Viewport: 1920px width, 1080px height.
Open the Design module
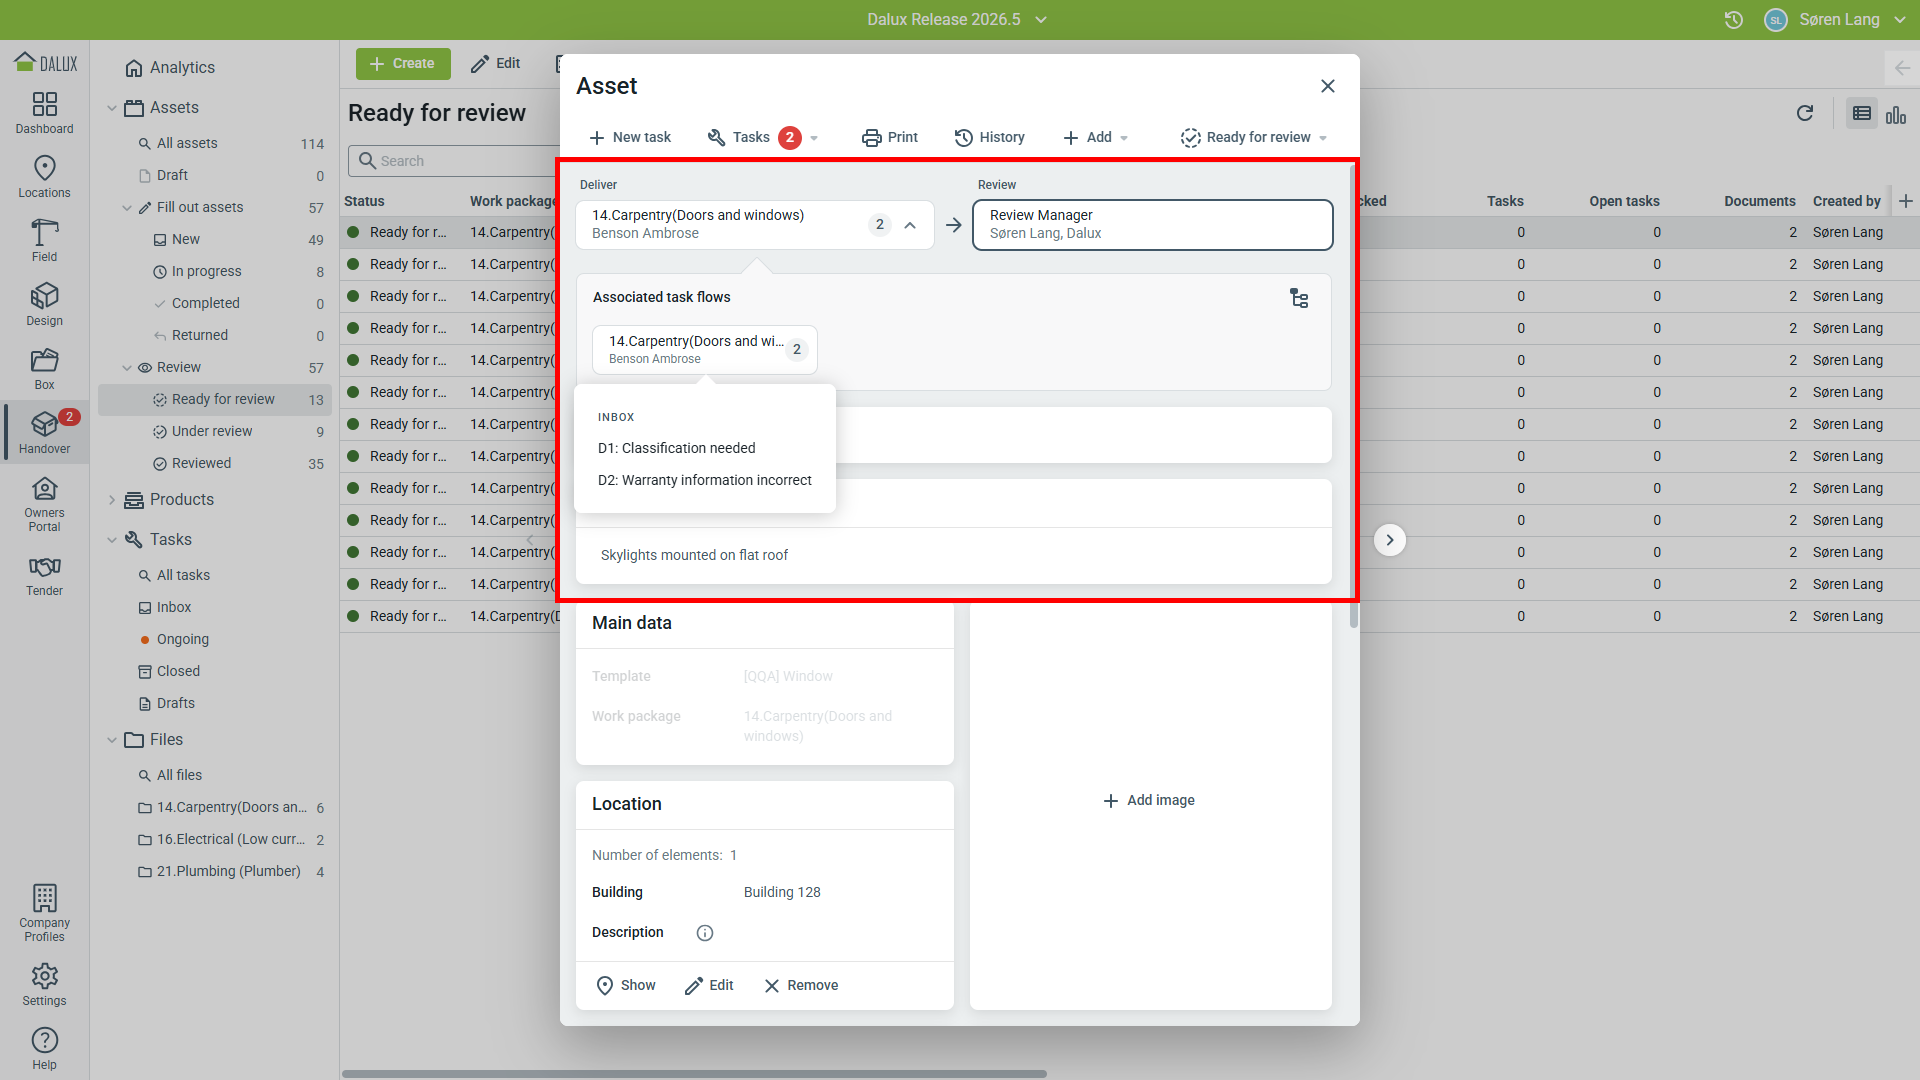44,305
